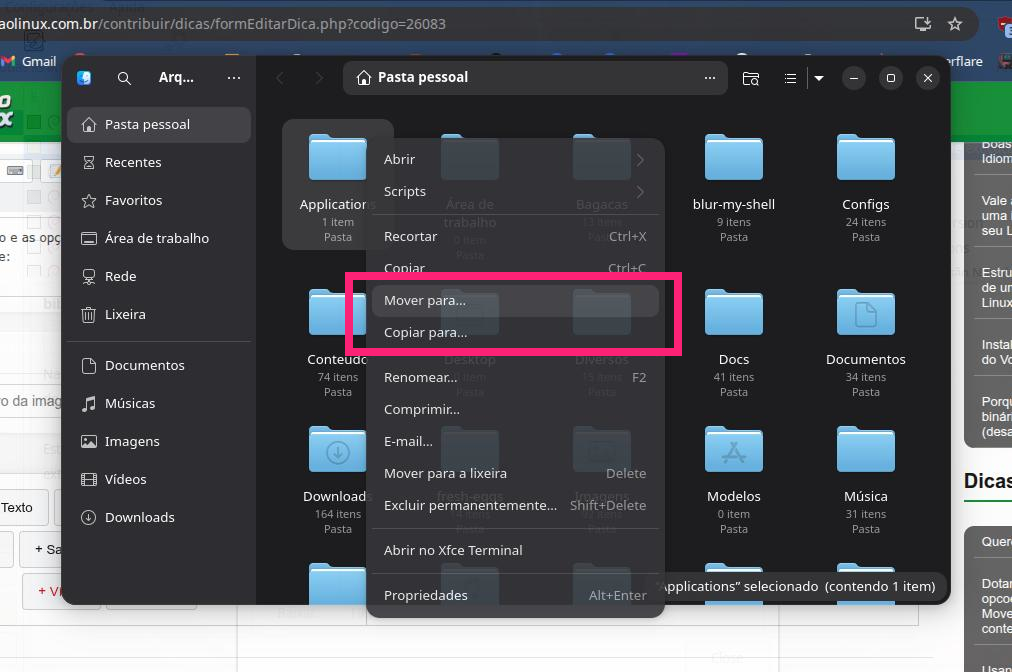Image resolution: width=1012 pixels, height=672 pixels.
Task: Open the sidebar three-dots main menu
Action: pos(234,78)
